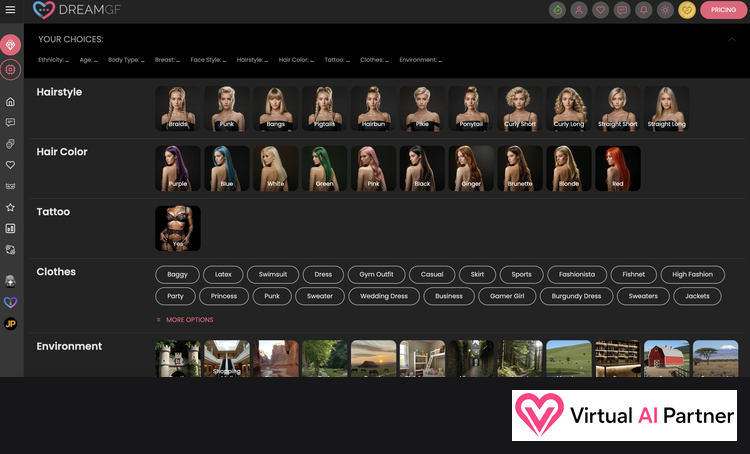Open the sidebar chat bubble icon

[x=11, y=122]
